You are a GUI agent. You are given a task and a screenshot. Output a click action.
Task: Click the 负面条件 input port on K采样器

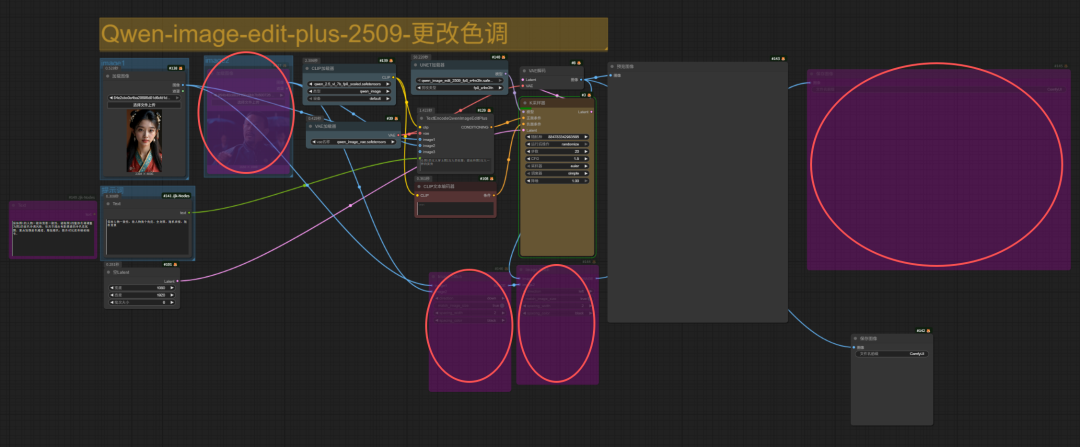pyautogui.click(x=523, y=124)
